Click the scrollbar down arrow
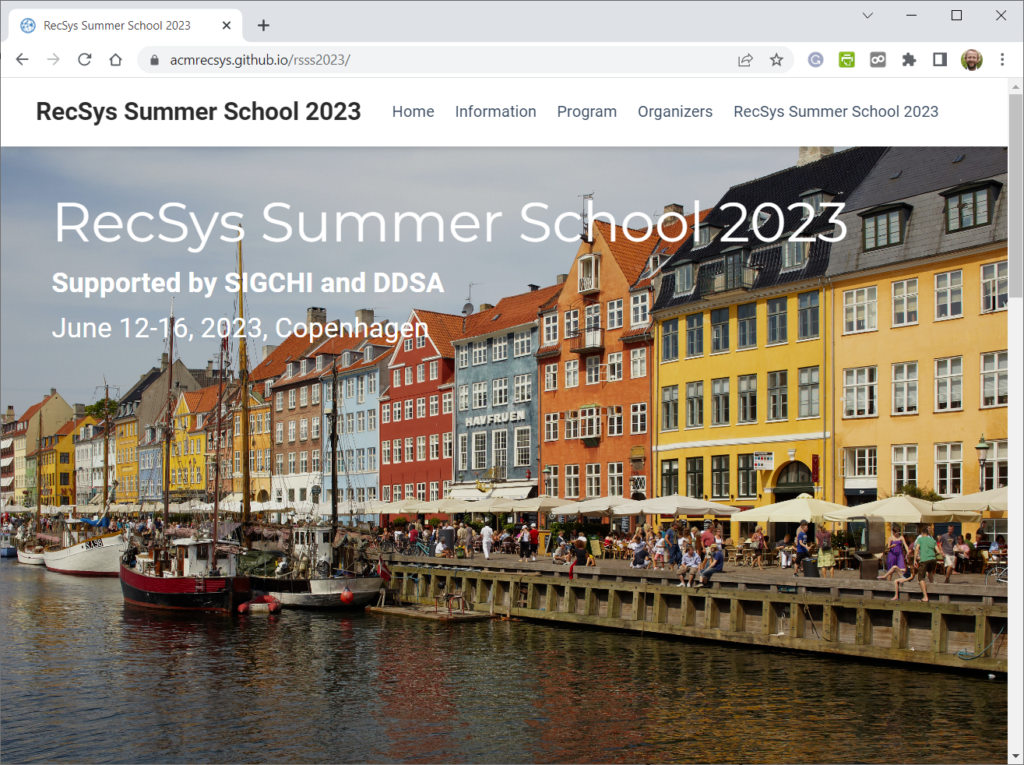 [x=1016, y=757]
